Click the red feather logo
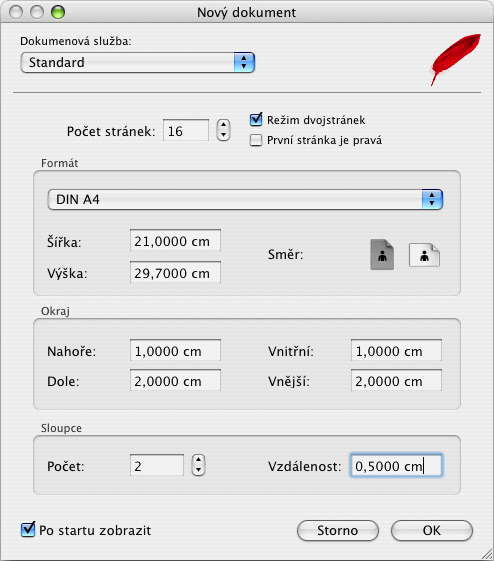The image size is (494, 561). (455, 59)
